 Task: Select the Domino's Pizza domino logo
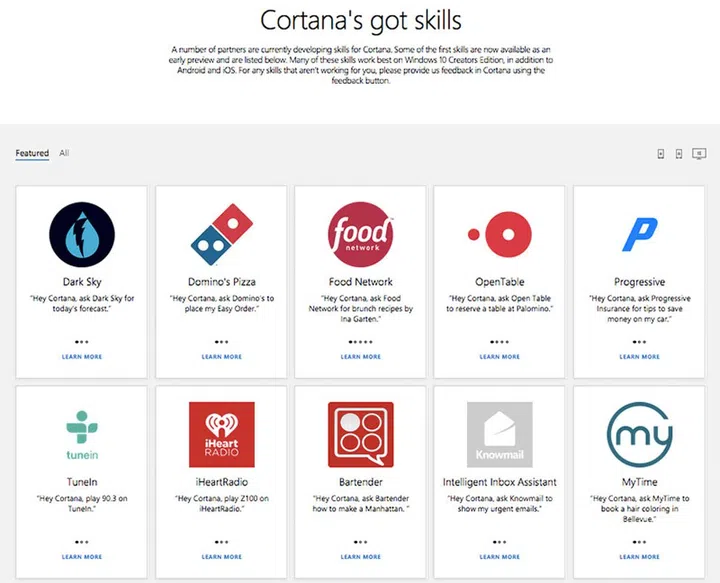pos(221,235)
